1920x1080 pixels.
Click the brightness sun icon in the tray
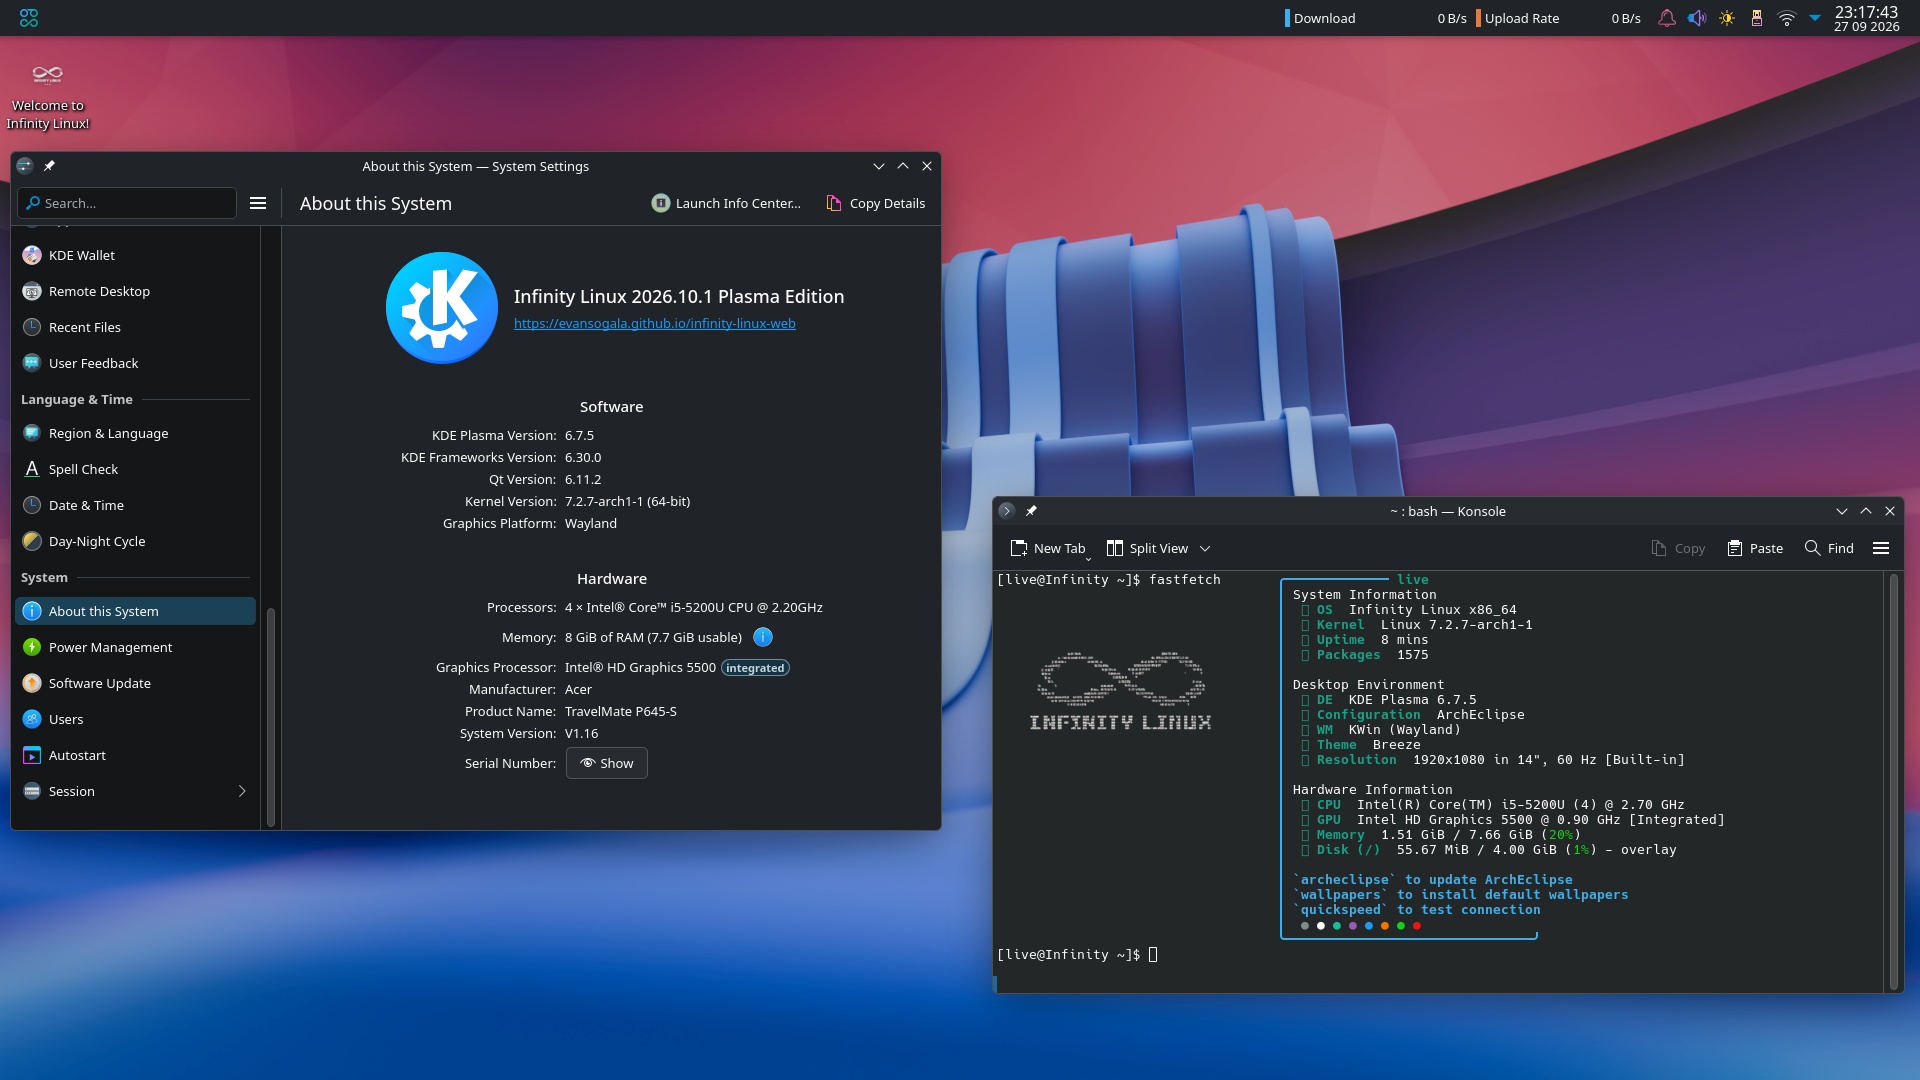tap(1727, 18)
